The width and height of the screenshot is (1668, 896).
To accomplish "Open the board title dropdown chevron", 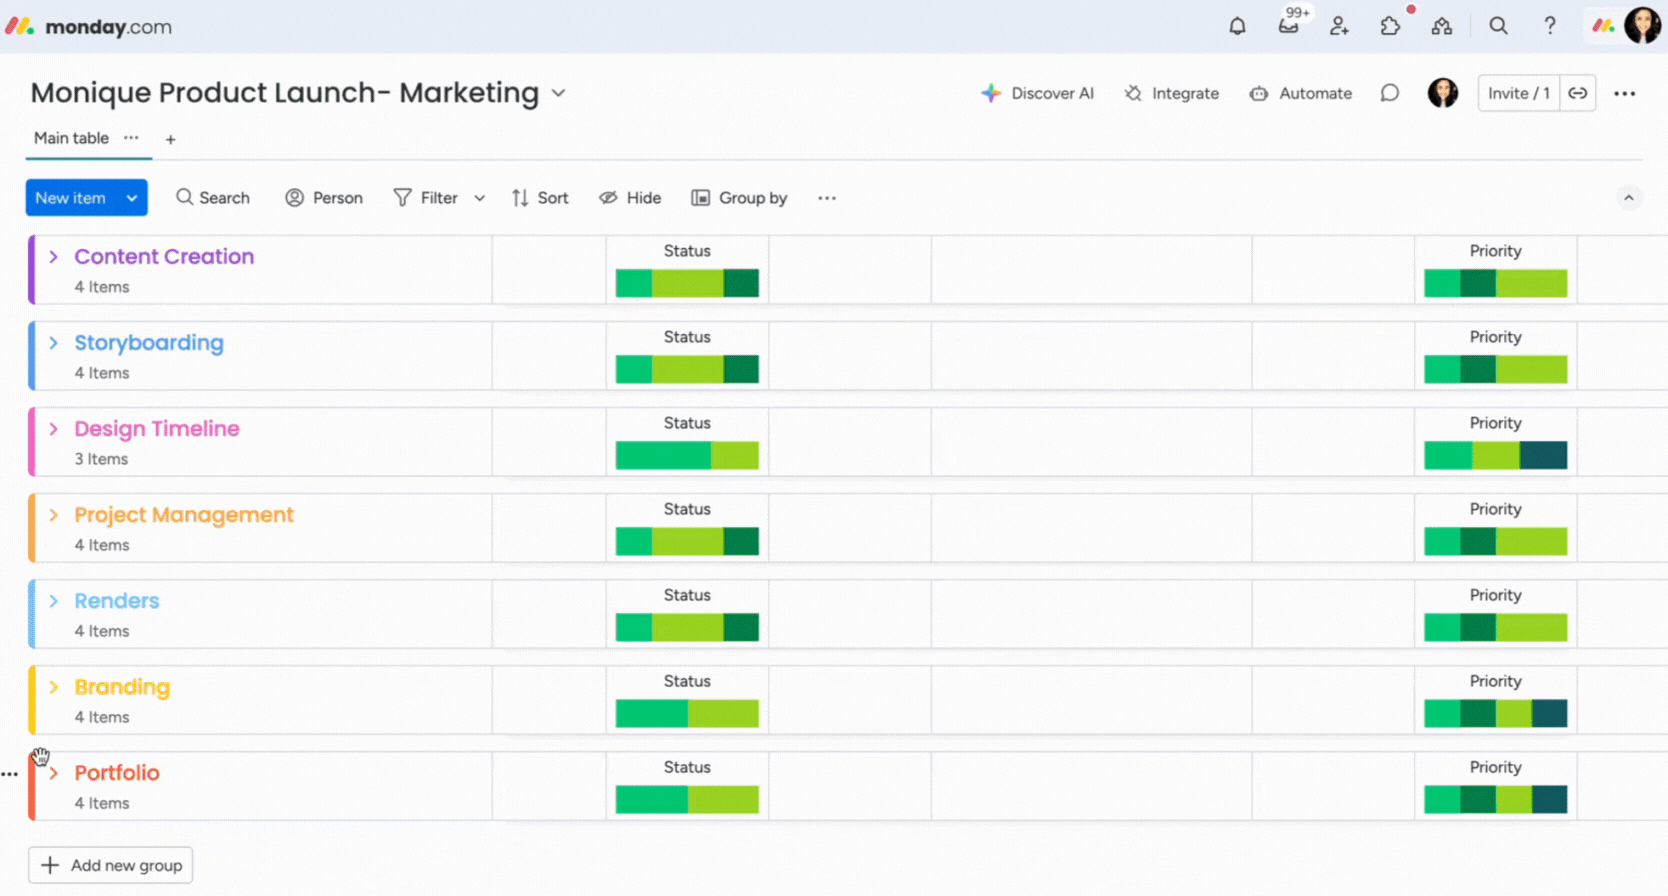I will [x=559, y=93].
